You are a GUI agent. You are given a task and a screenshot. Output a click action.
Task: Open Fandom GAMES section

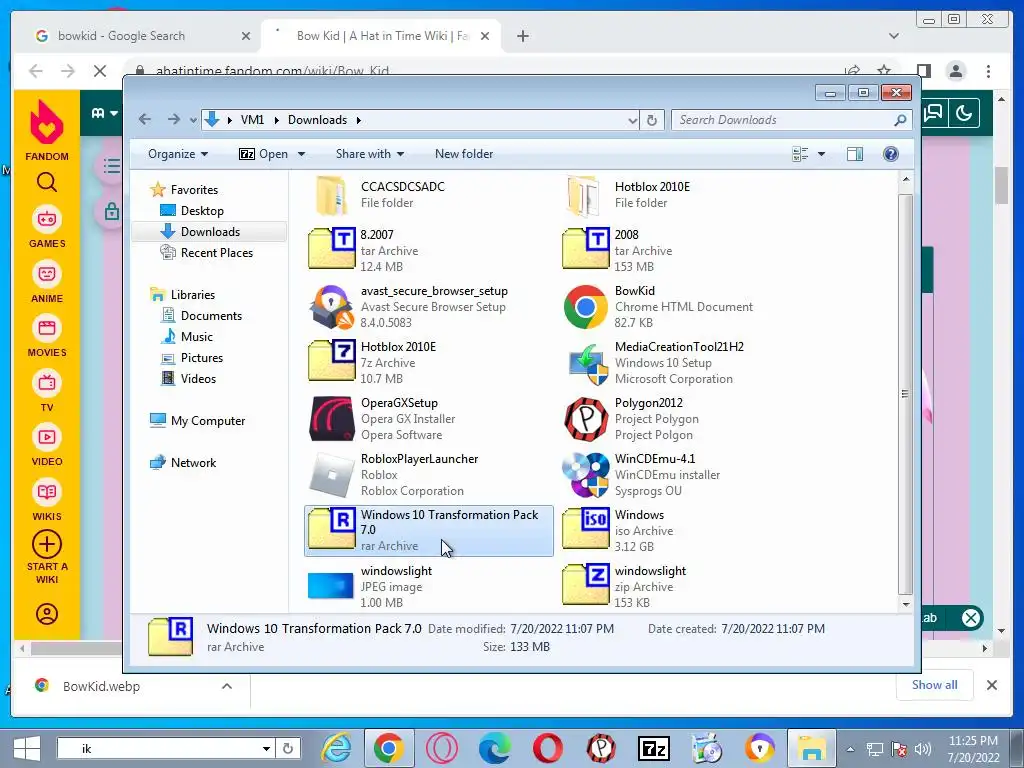coord(47,227)
